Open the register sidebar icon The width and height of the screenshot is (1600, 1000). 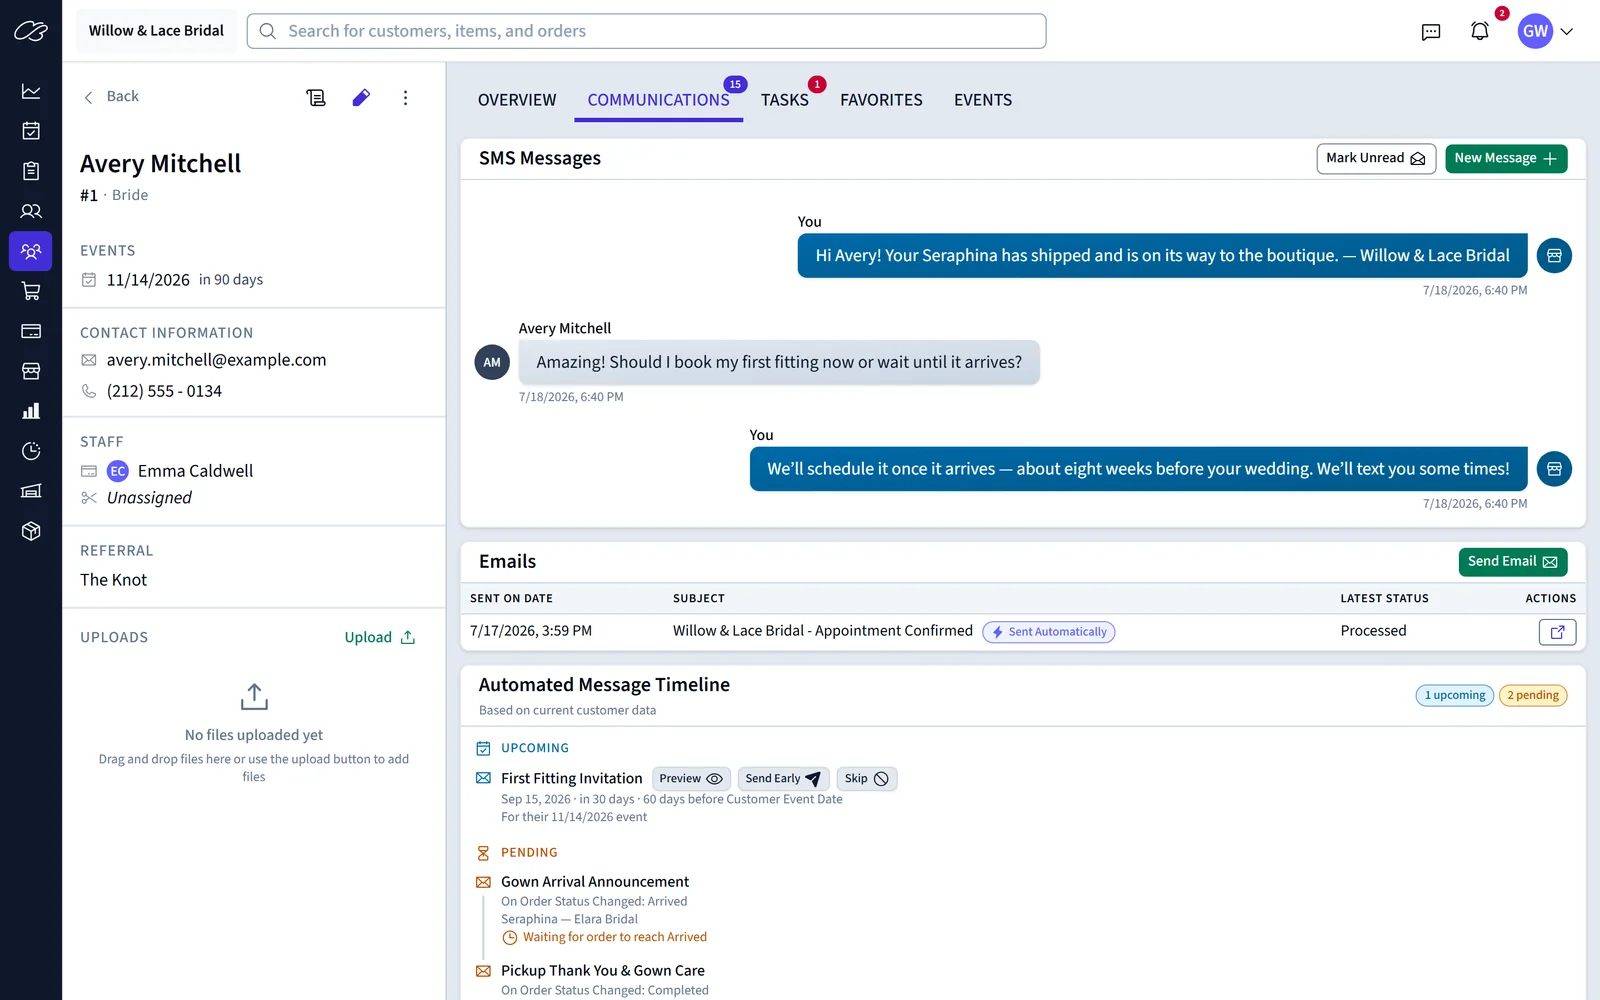[x=31, y=491]
